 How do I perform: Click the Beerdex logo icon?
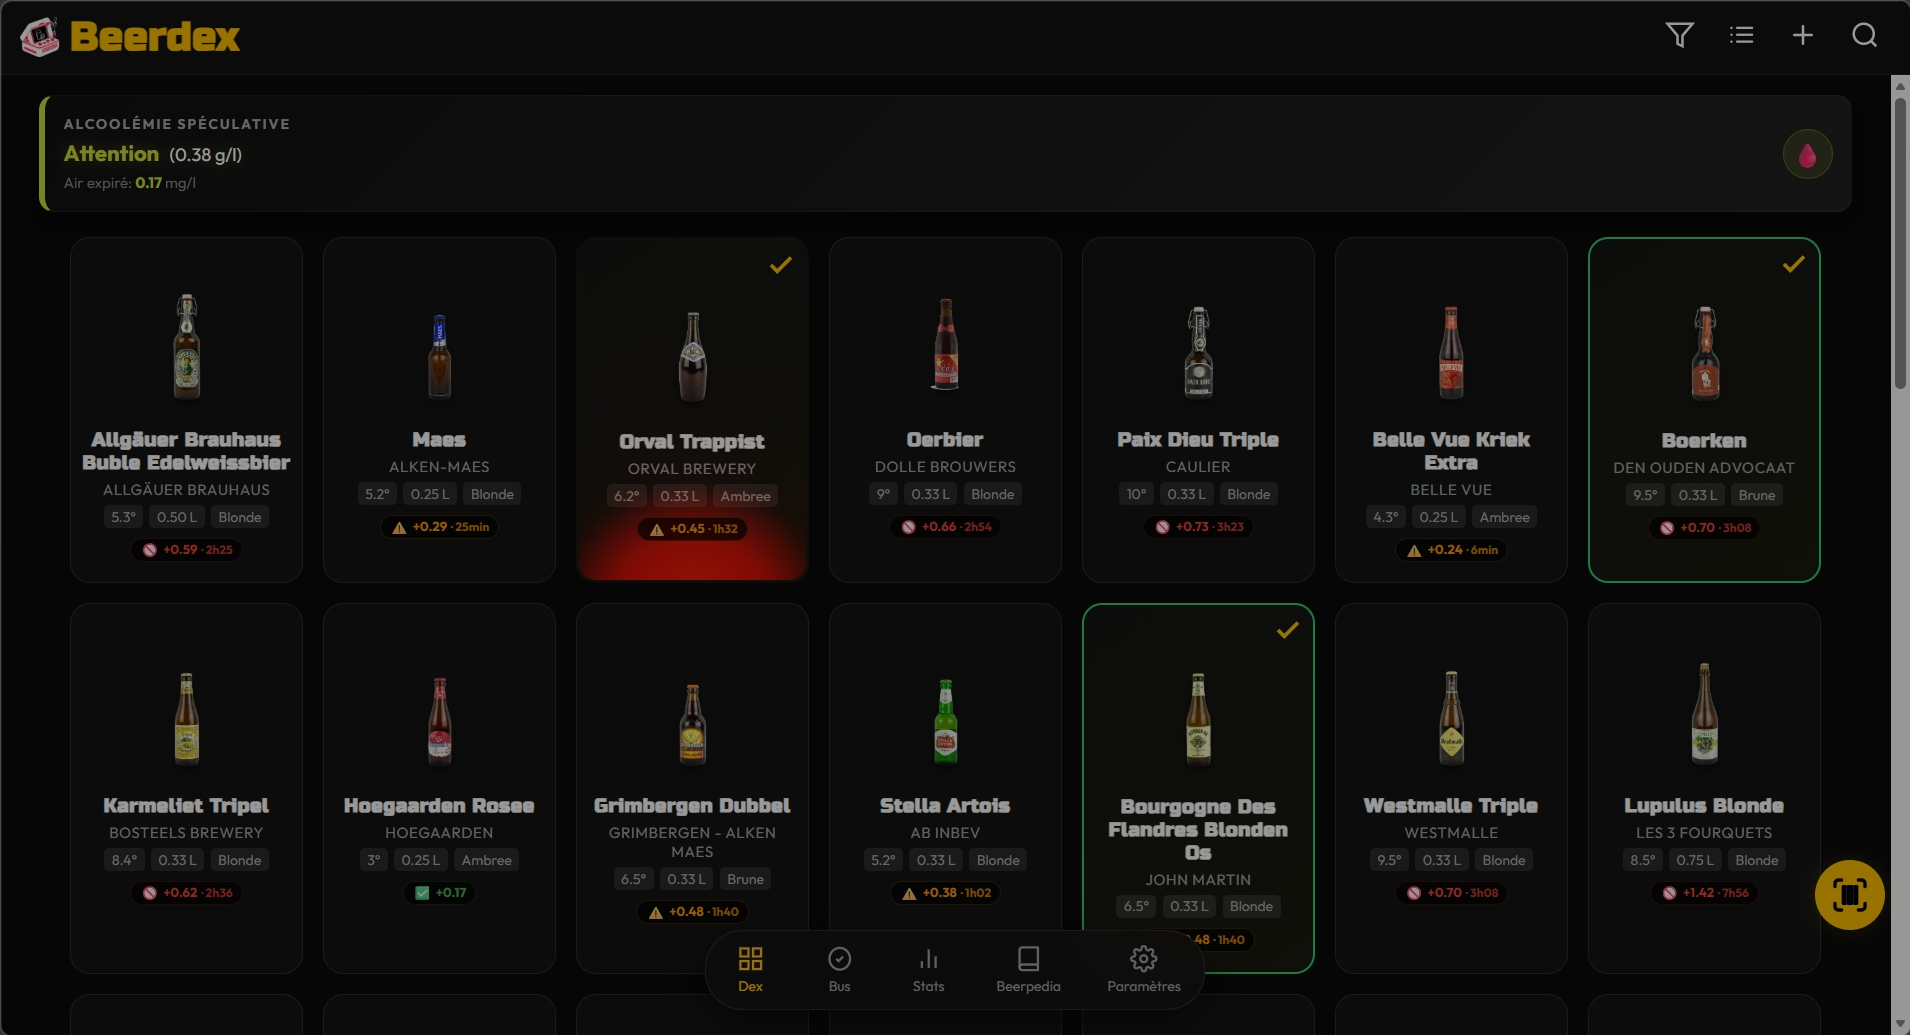(x=40, y=37)
